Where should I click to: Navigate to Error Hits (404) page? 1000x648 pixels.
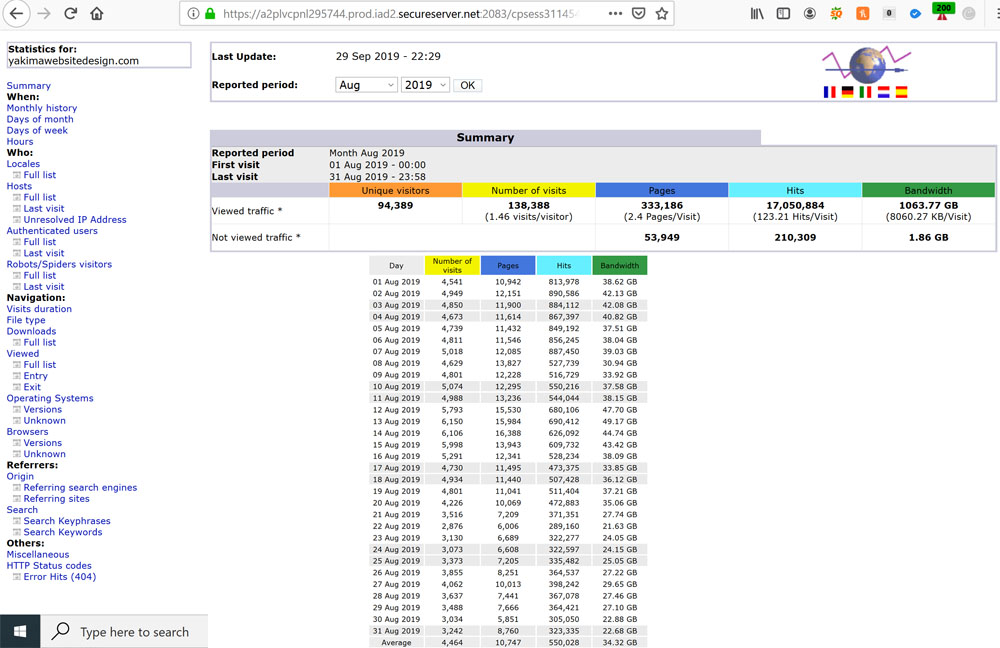pos(60,577)
